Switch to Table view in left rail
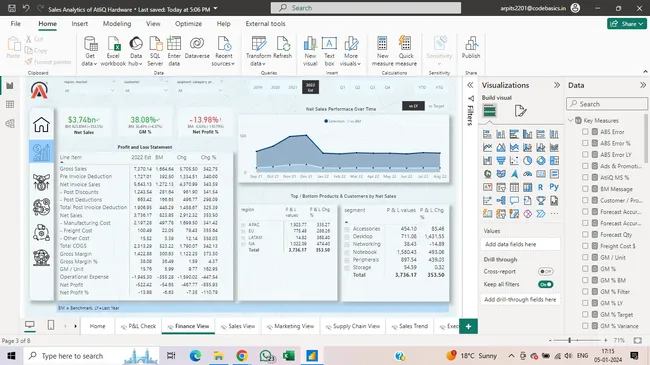650x365 pixels. coord(10,105)
